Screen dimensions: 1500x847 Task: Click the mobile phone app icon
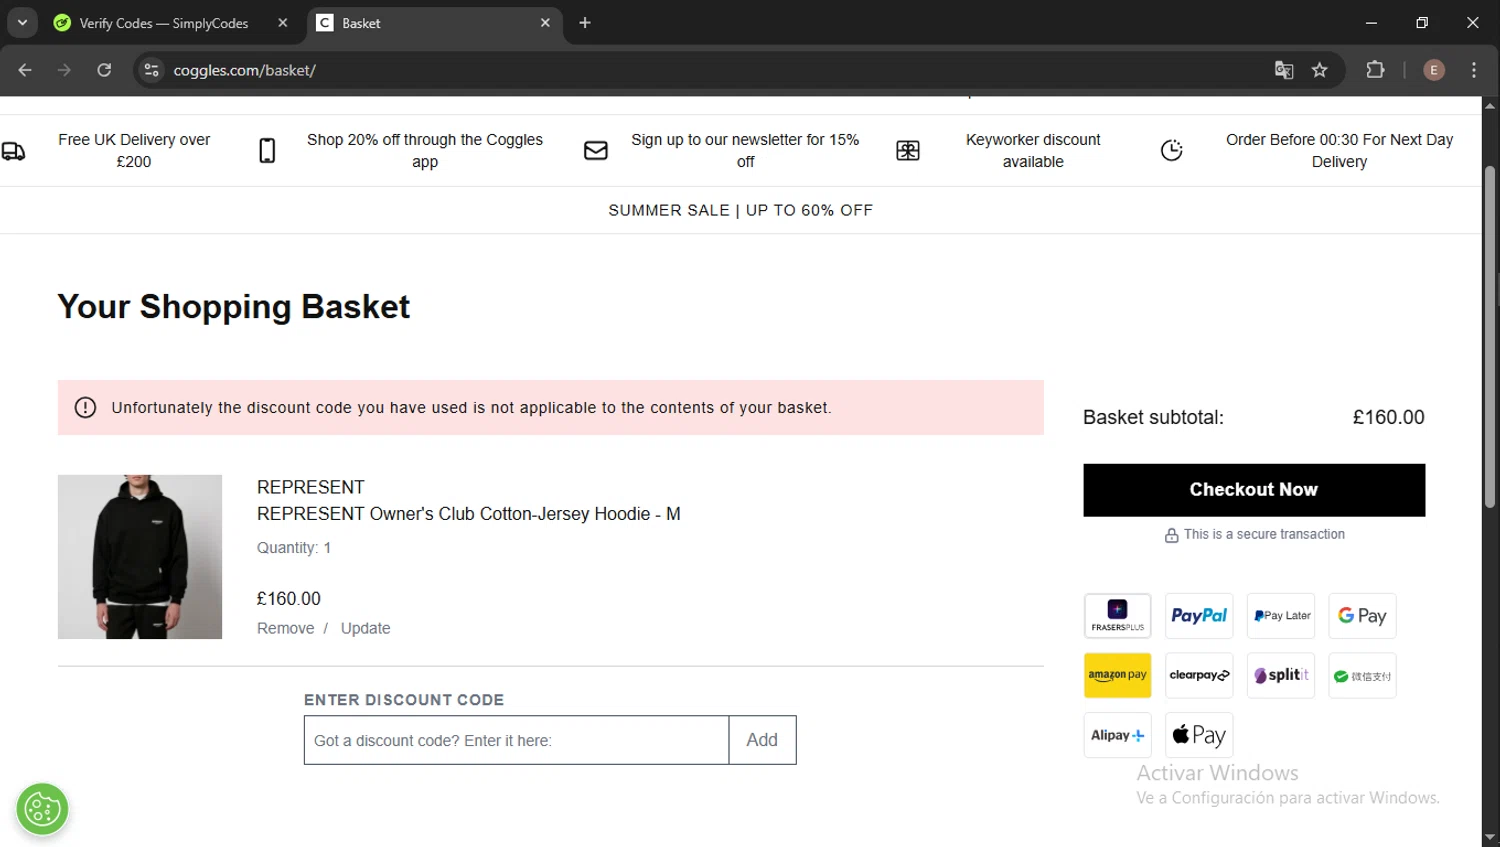pos(267,151)
